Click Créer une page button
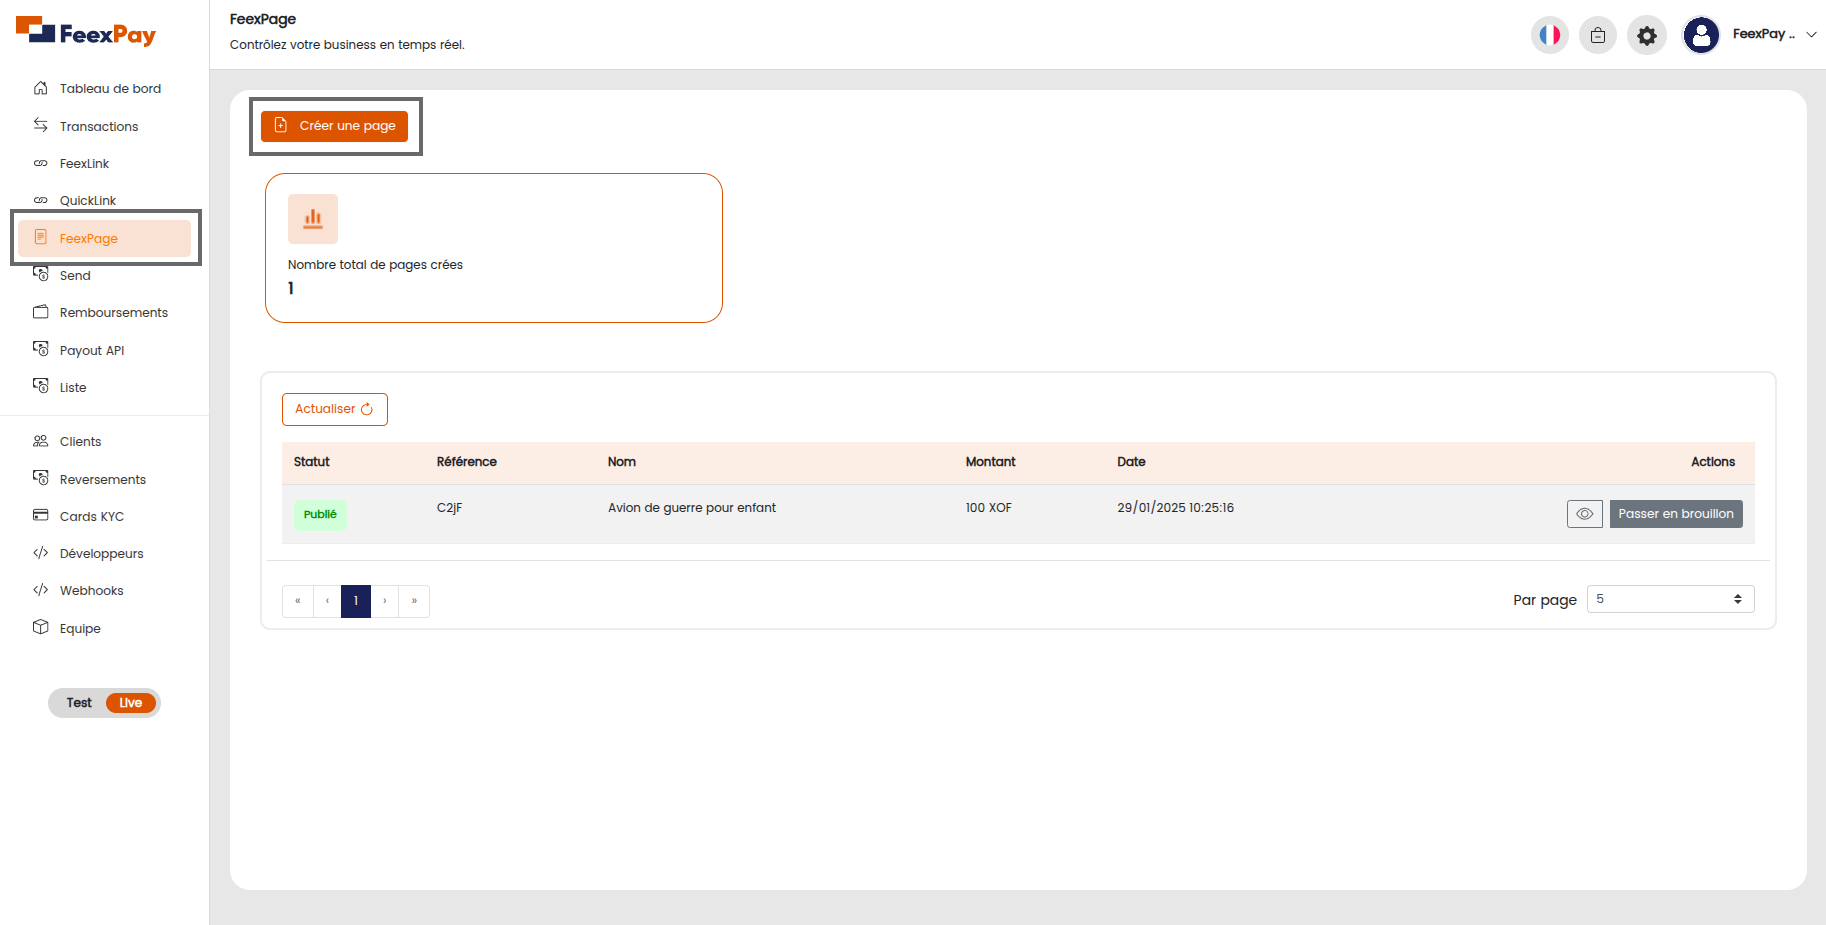1826x925 pixels. click(x=334, y=126)
